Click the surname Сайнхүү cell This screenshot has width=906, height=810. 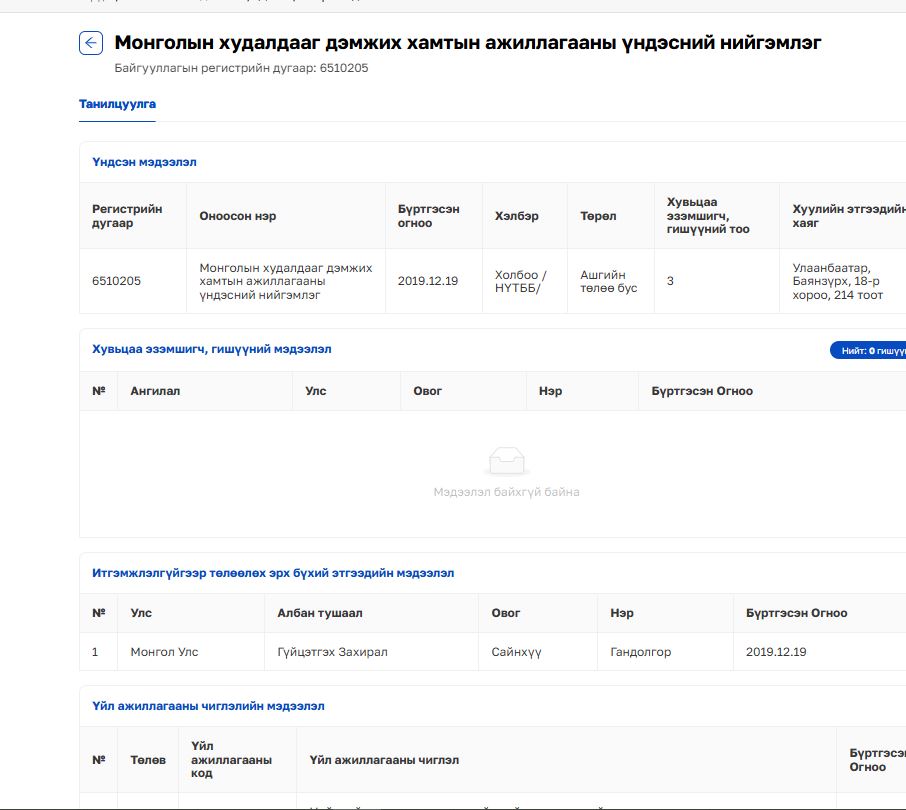point(516,652)
